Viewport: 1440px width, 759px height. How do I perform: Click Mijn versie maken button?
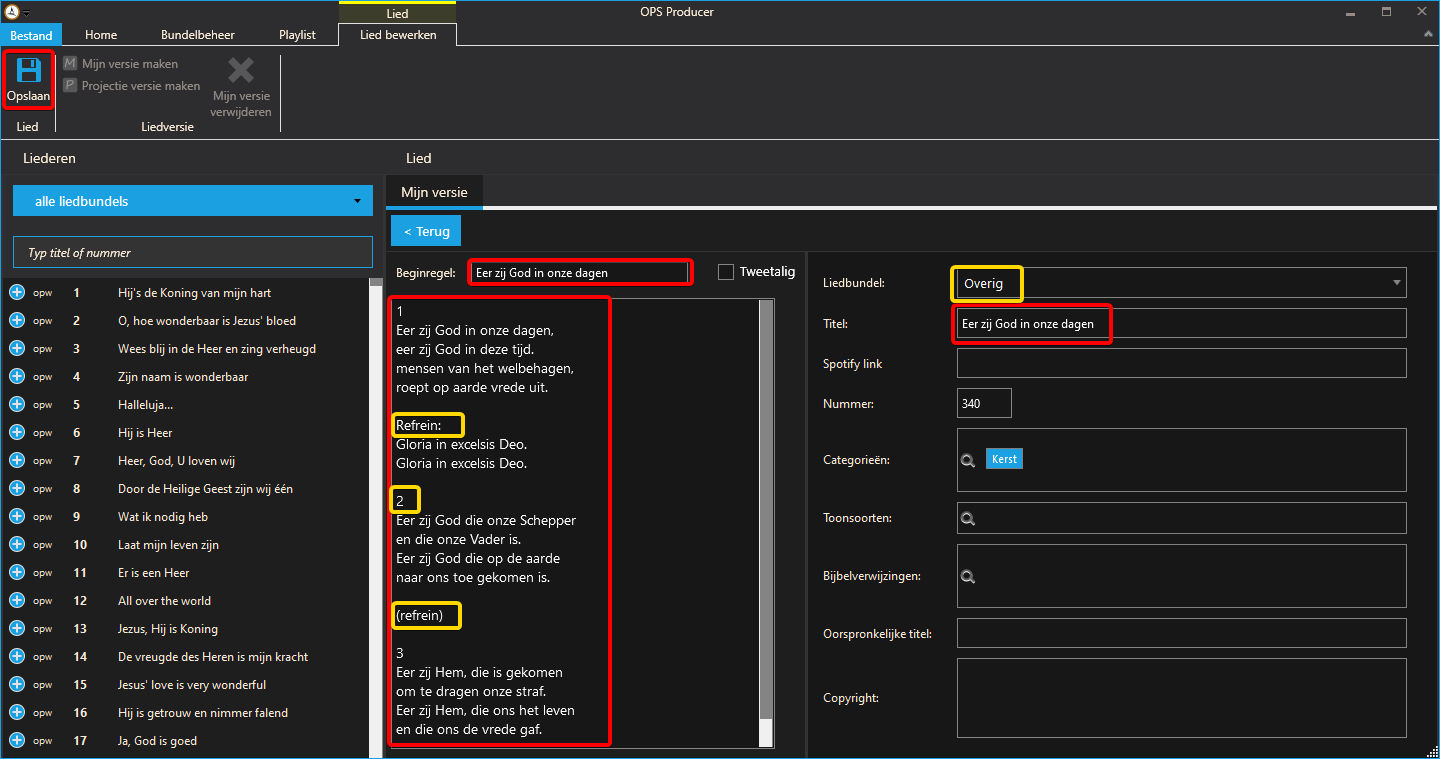point(121,63)
